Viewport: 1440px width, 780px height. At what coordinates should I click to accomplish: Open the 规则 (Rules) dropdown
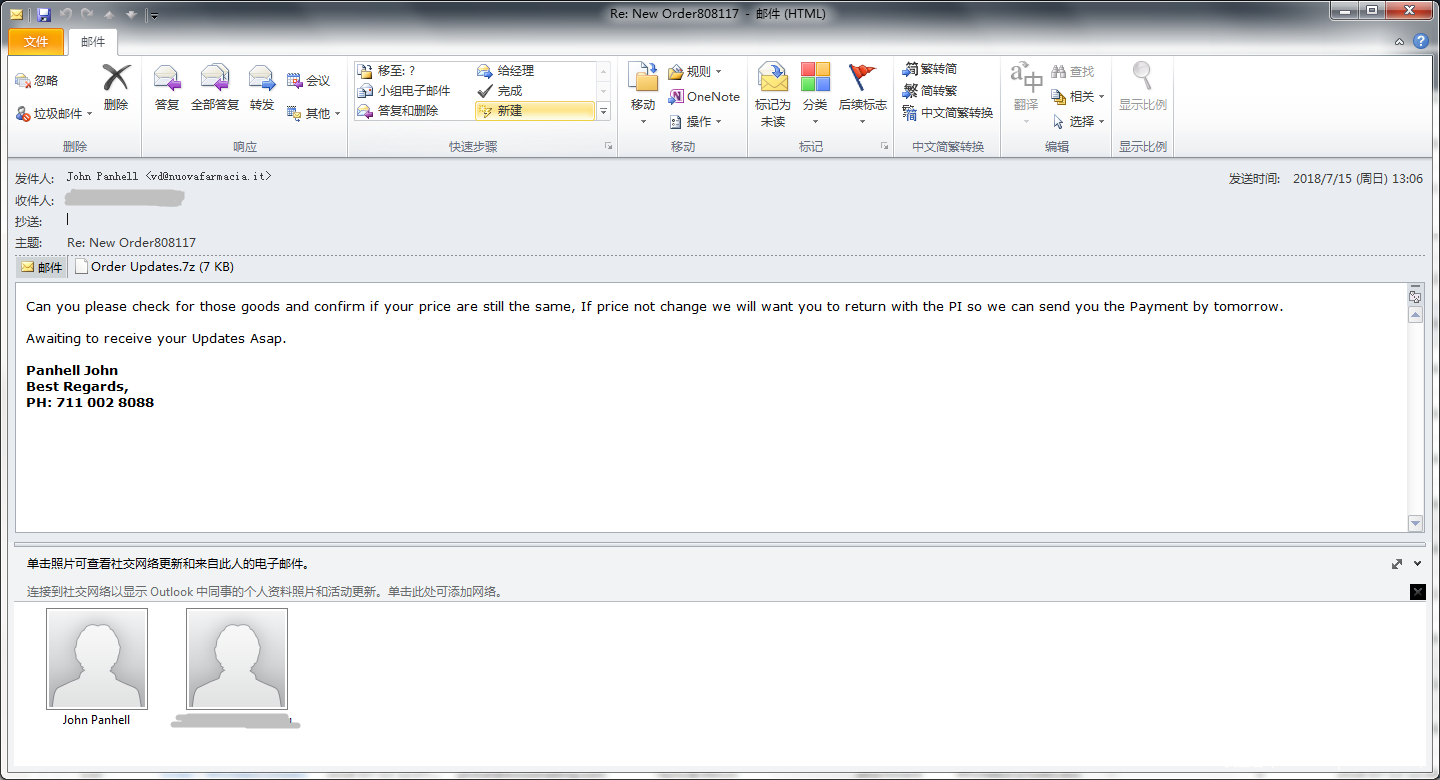click(694, 71)
